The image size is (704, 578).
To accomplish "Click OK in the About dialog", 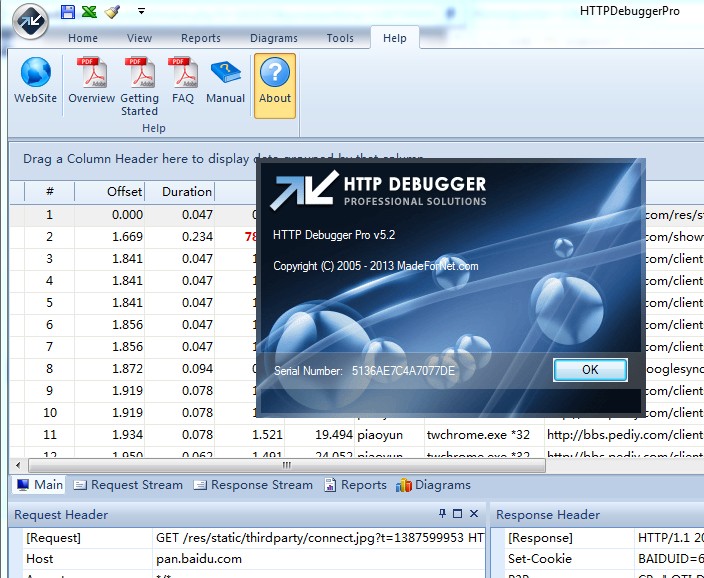I will tap(590, 370).
